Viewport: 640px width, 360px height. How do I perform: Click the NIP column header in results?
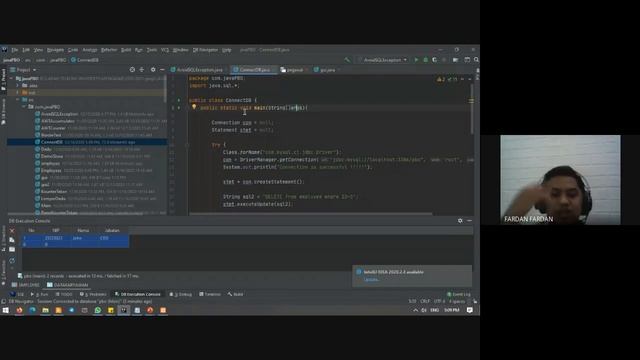56,230
